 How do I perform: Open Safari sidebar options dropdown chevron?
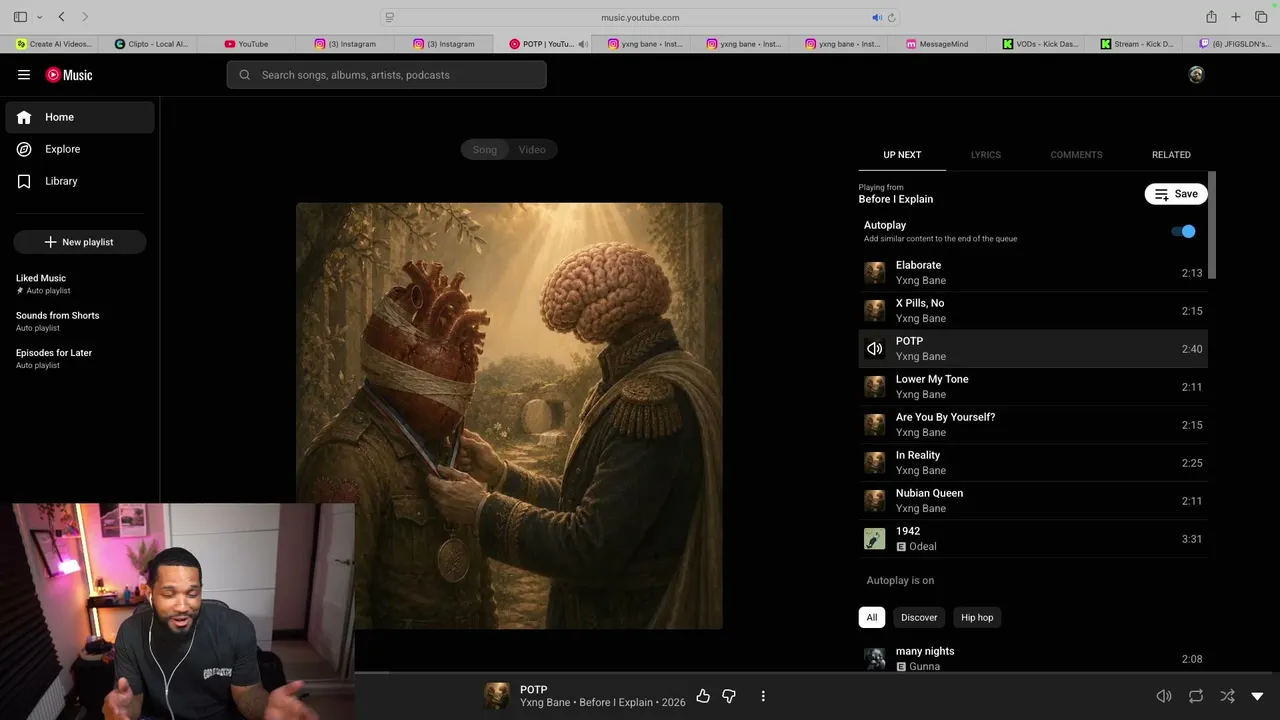pos(40,17)
